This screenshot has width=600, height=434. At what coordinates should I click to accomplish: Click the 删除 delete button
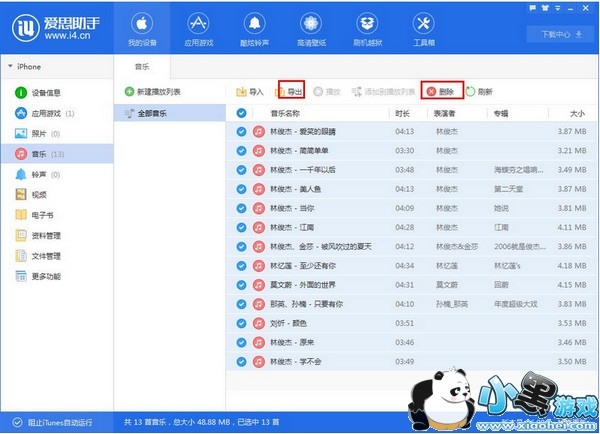pos(442,92)
